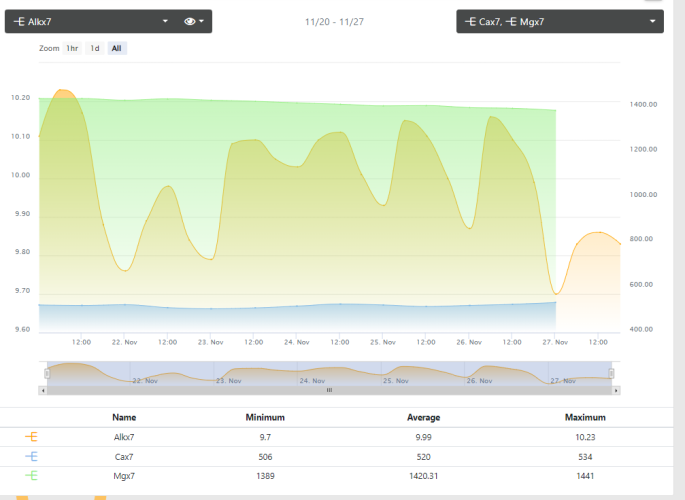Click the 11/20 - 11/27 date range
685x500 pixels.
point(334,22)
